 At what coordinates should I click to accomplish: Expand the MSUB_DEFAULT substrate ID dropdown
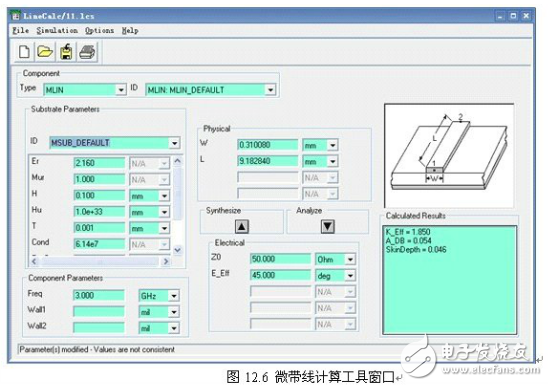(174, 143)
